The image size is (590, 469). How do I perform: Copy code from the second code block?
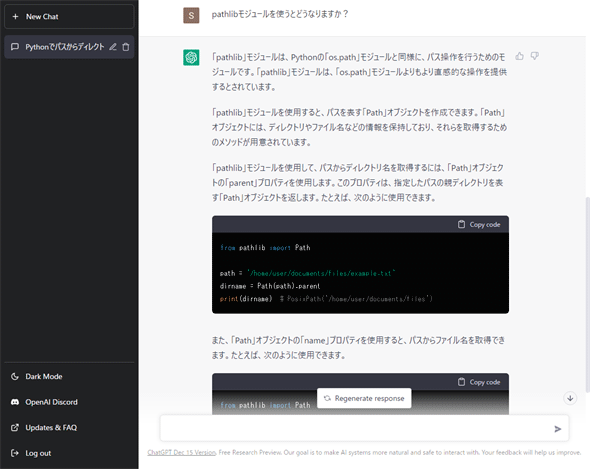point(479,382)
